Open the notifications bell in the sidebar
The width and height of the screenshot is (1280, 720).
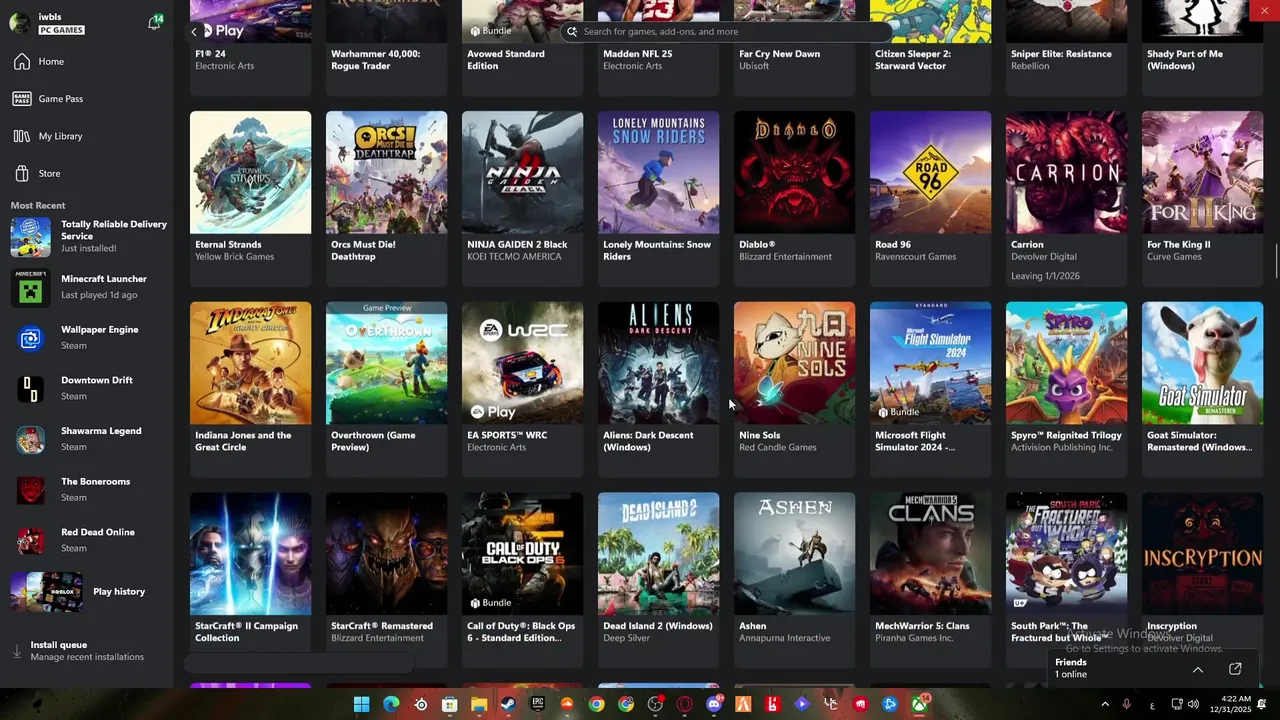[154, 22]
